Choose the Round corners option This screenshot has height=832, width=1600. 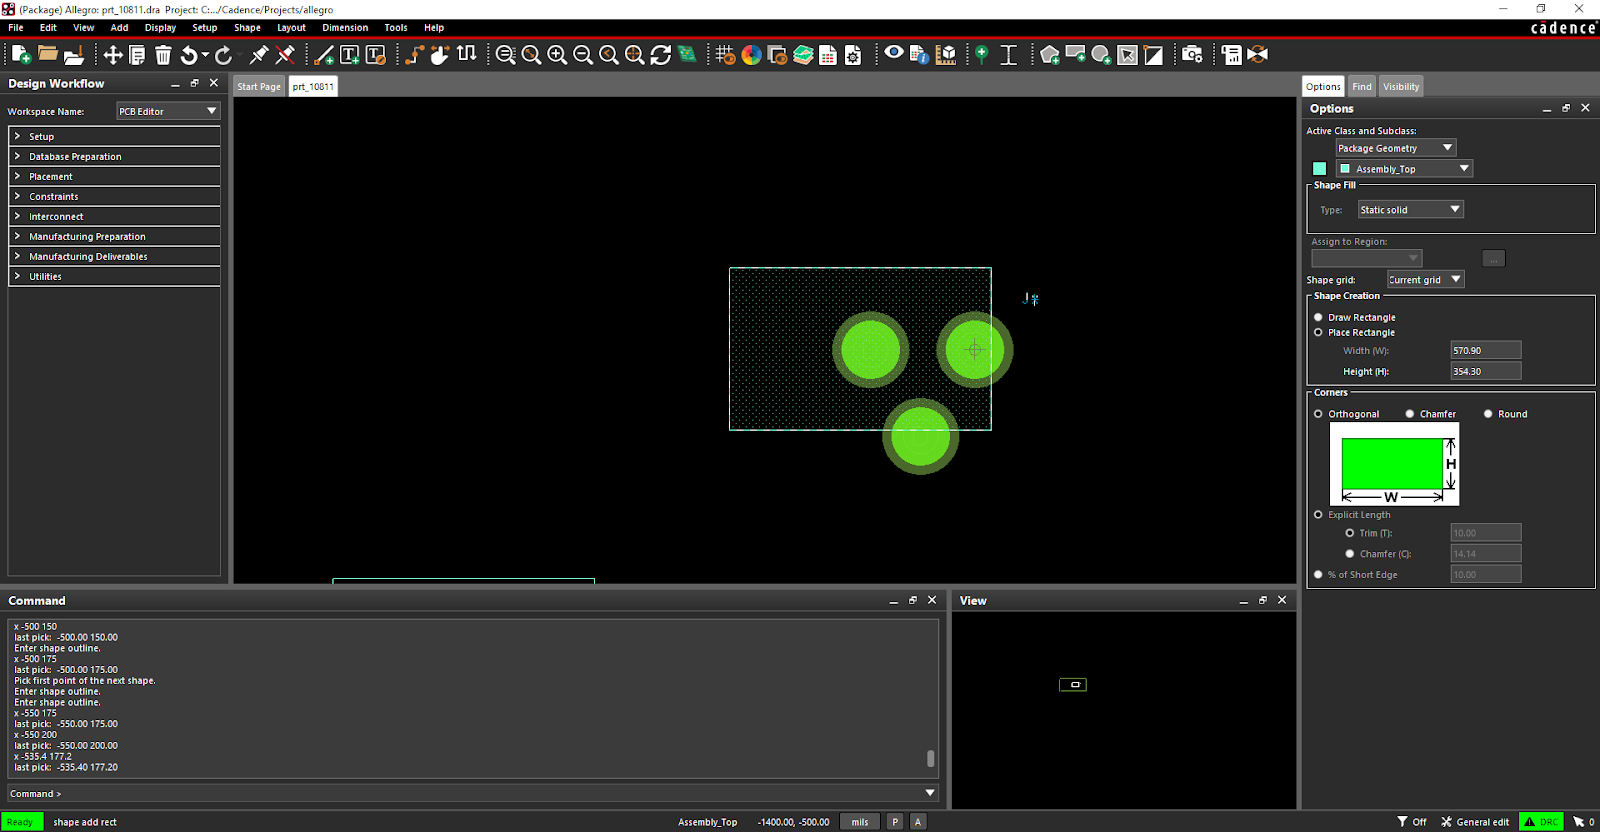coord(1488,414)
